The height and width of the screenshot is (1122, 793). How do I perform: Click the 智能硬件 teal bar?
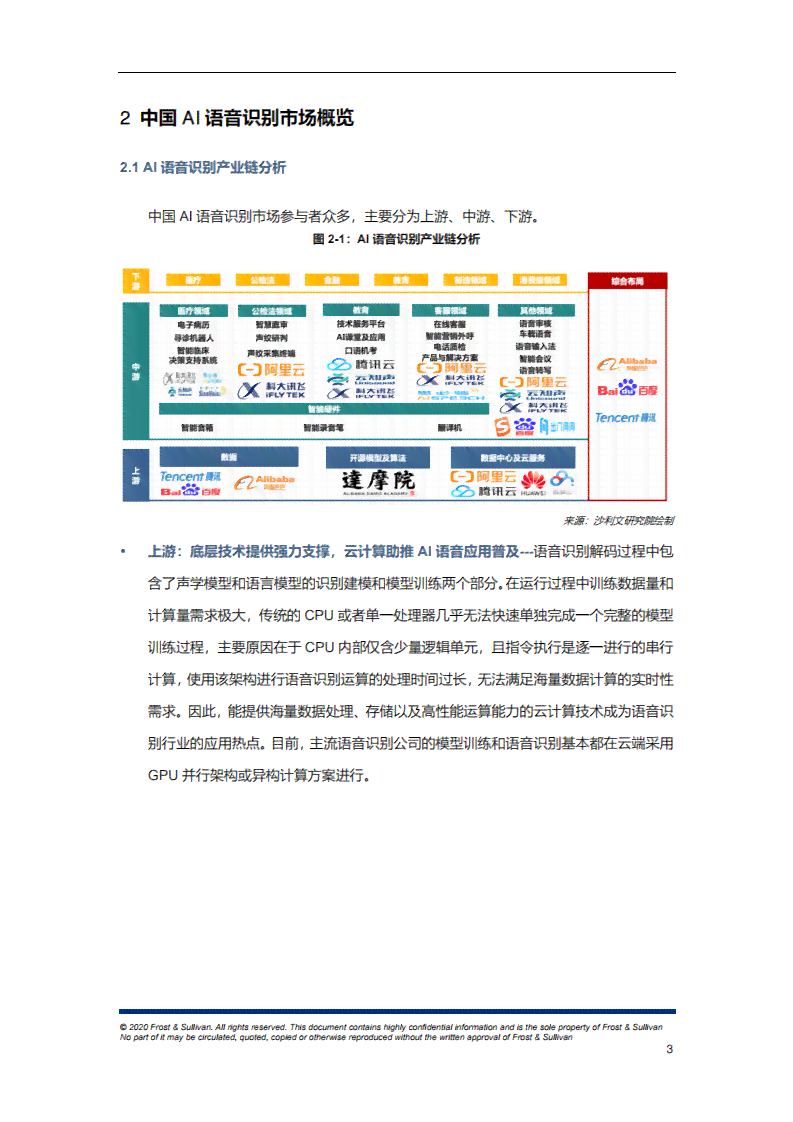point(323,409)
